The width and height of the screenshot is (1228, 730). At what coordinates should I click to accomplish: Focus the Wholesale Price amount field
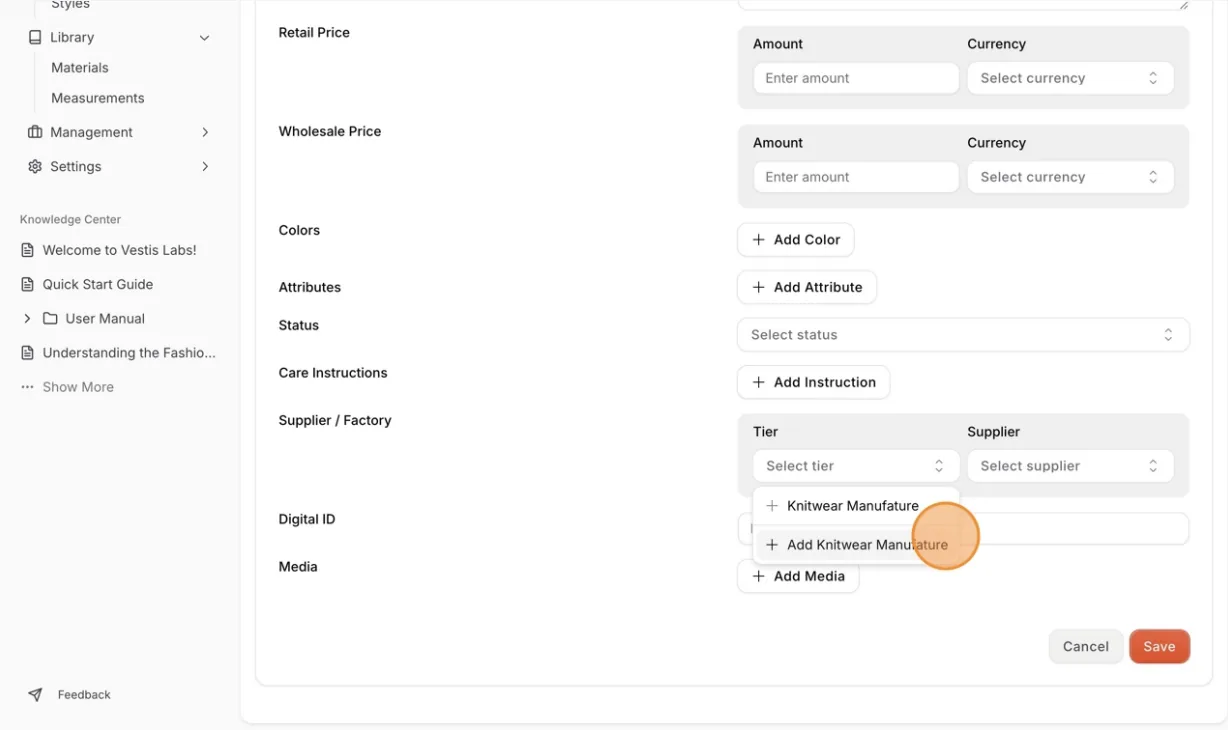(856, 177)
